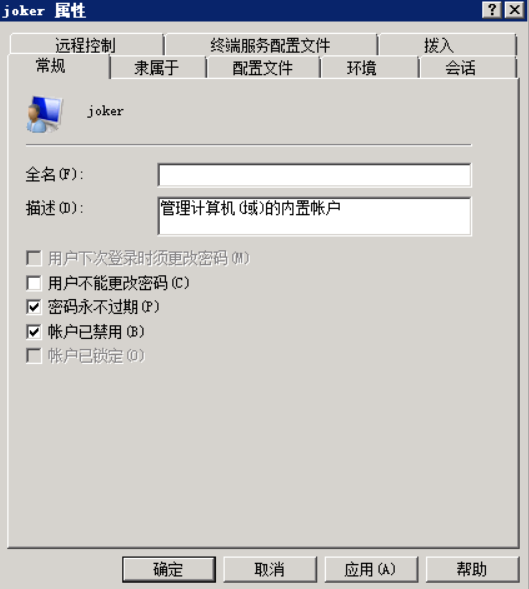This screenshot has width=529, height=589.
Task: Close the joker 属性 dialog window
Action: pyautogui.click(x=514, y=10)
